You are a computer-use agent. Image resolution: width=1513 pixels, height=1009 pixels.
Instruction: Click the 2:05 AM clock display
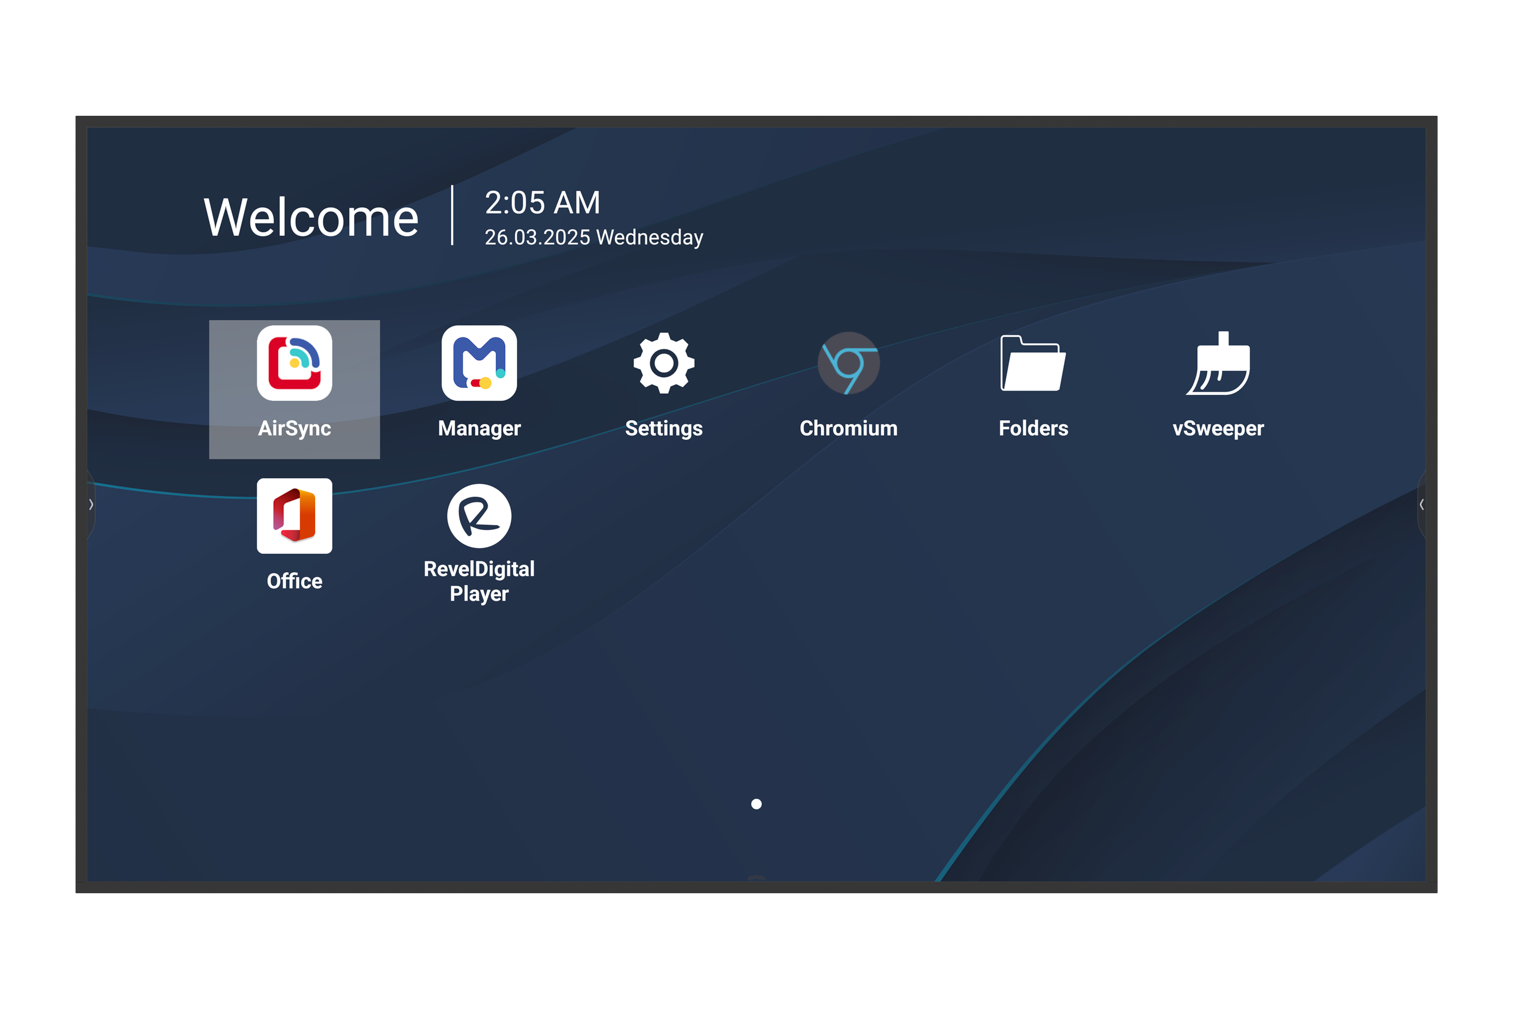(x=542, y=203)
